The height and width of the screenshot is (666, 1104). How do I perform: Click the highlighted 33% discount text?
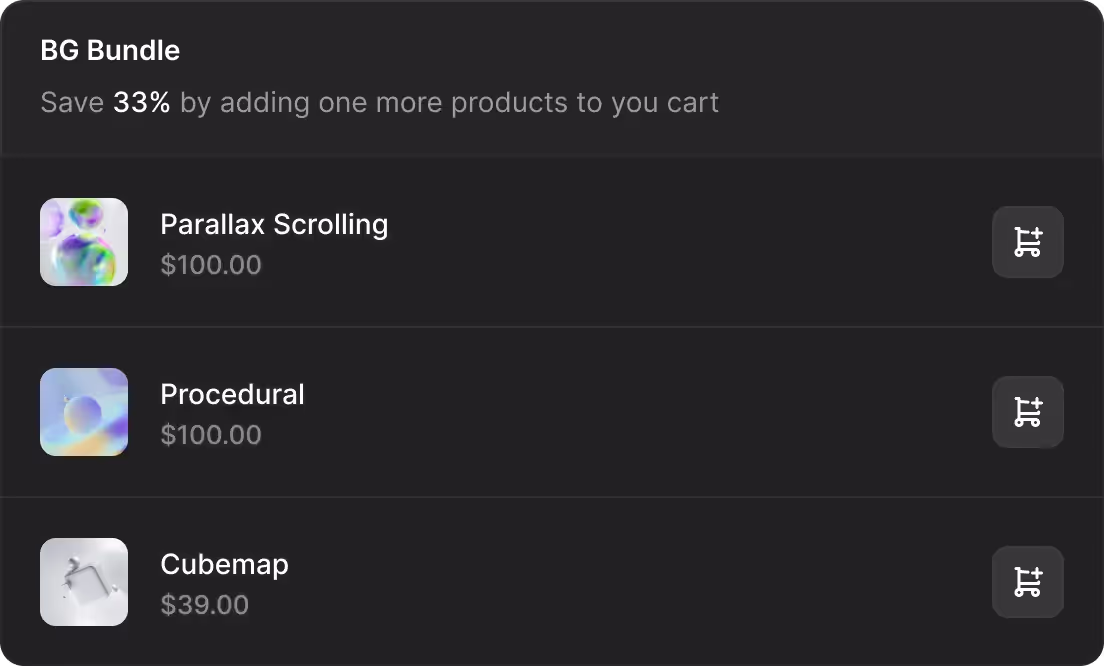point(141,102)
